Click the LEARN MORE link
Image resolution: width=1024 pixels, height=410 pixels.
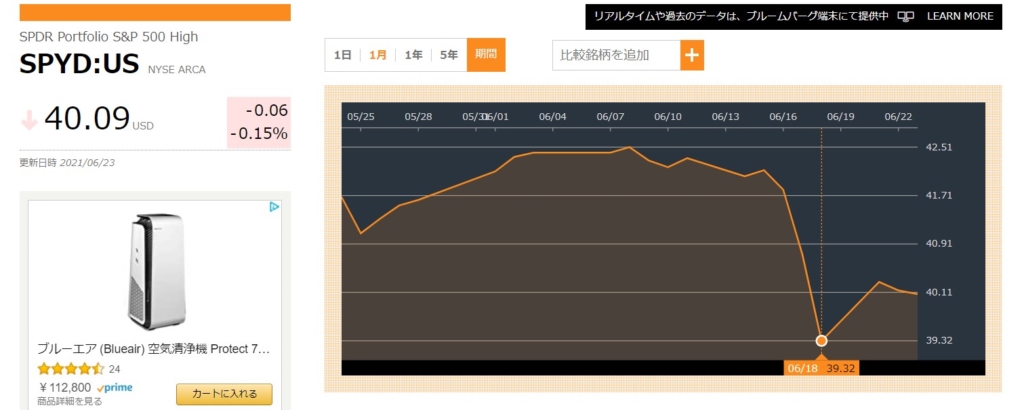[x=960, y=16]
